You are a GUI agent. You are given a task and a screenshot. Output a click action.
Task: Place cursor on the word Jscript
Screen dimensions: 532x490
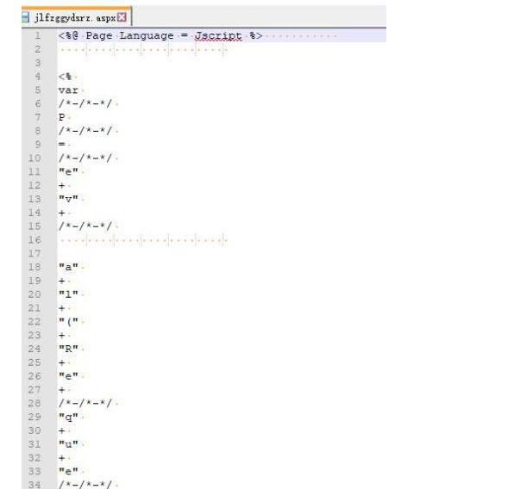[218, 36]
